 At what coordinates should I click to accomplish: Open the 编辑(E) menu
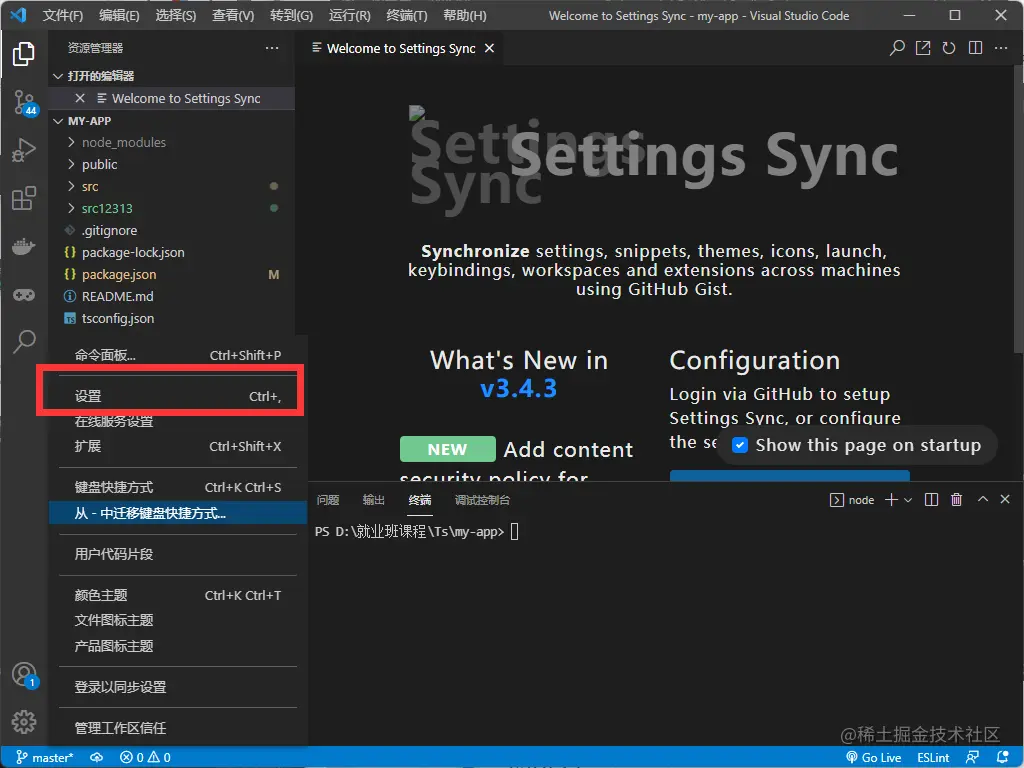119,16
